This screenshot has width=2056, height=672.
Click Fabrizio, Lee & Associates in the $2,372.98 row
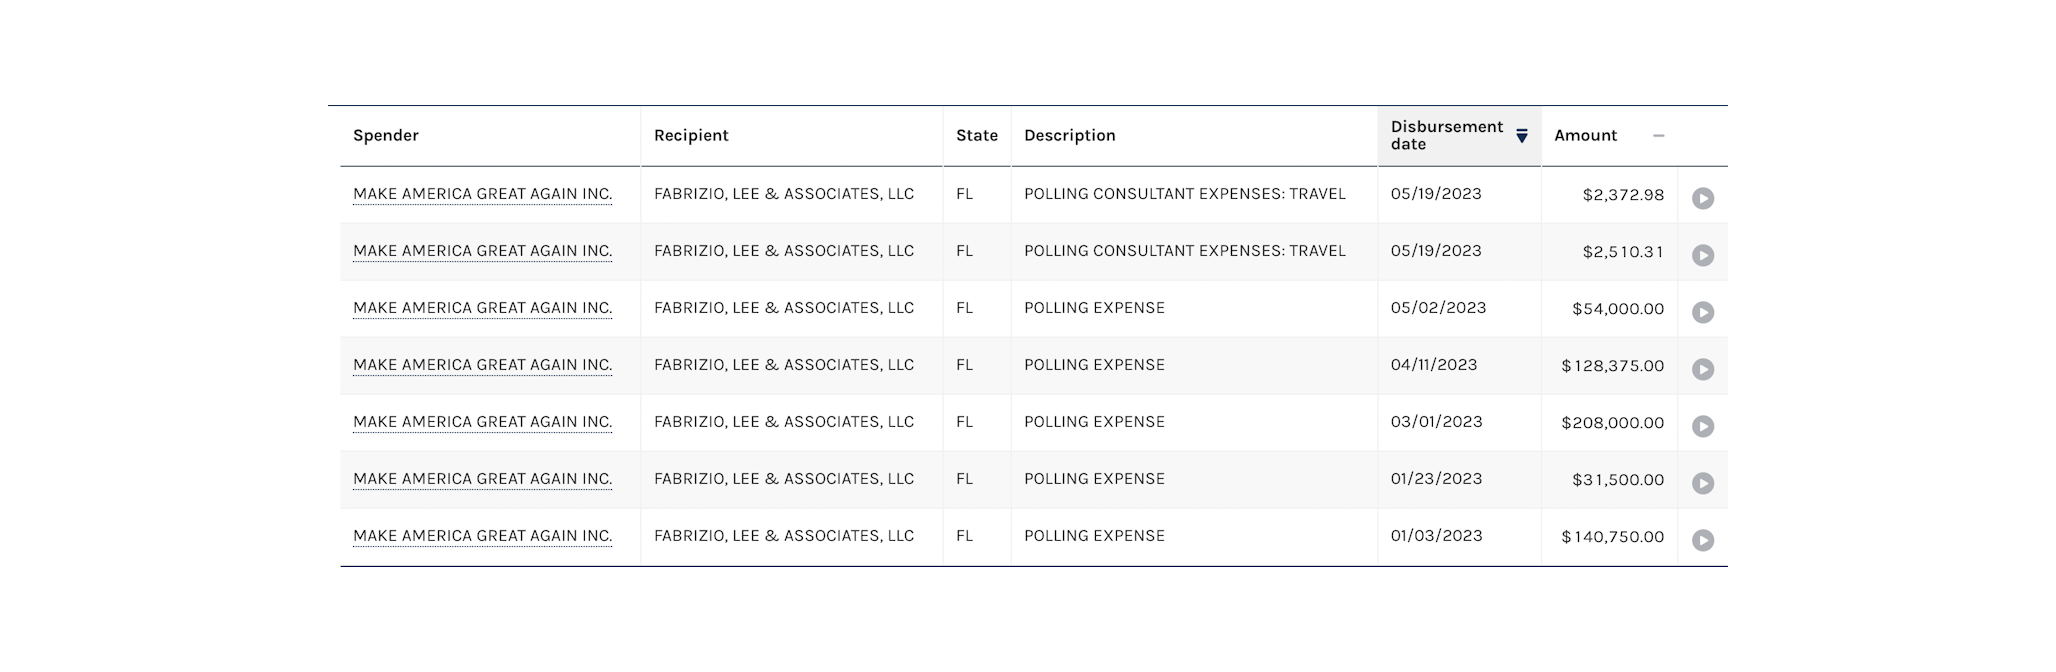pos(784,194)
